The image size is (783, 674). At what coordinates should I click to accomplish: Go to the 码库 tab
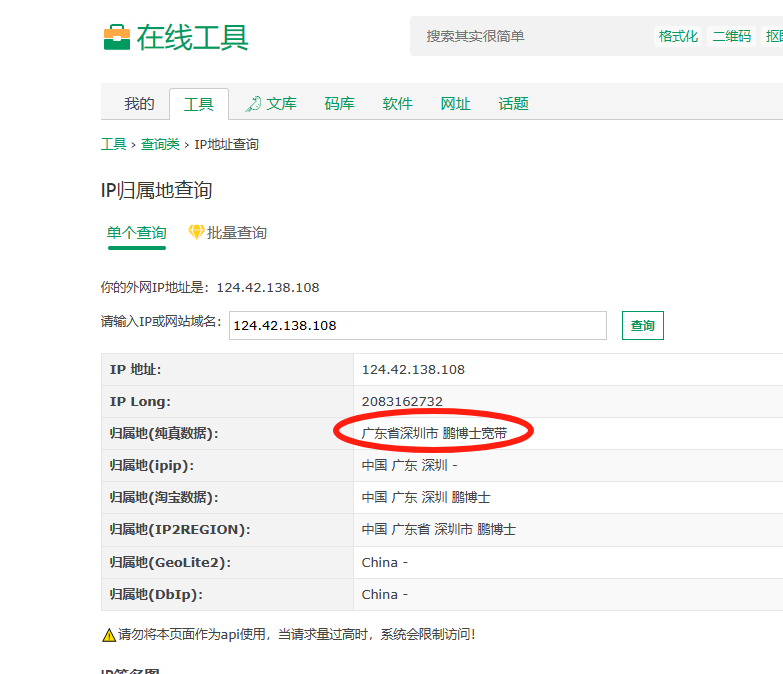click(x=339, y=104)
